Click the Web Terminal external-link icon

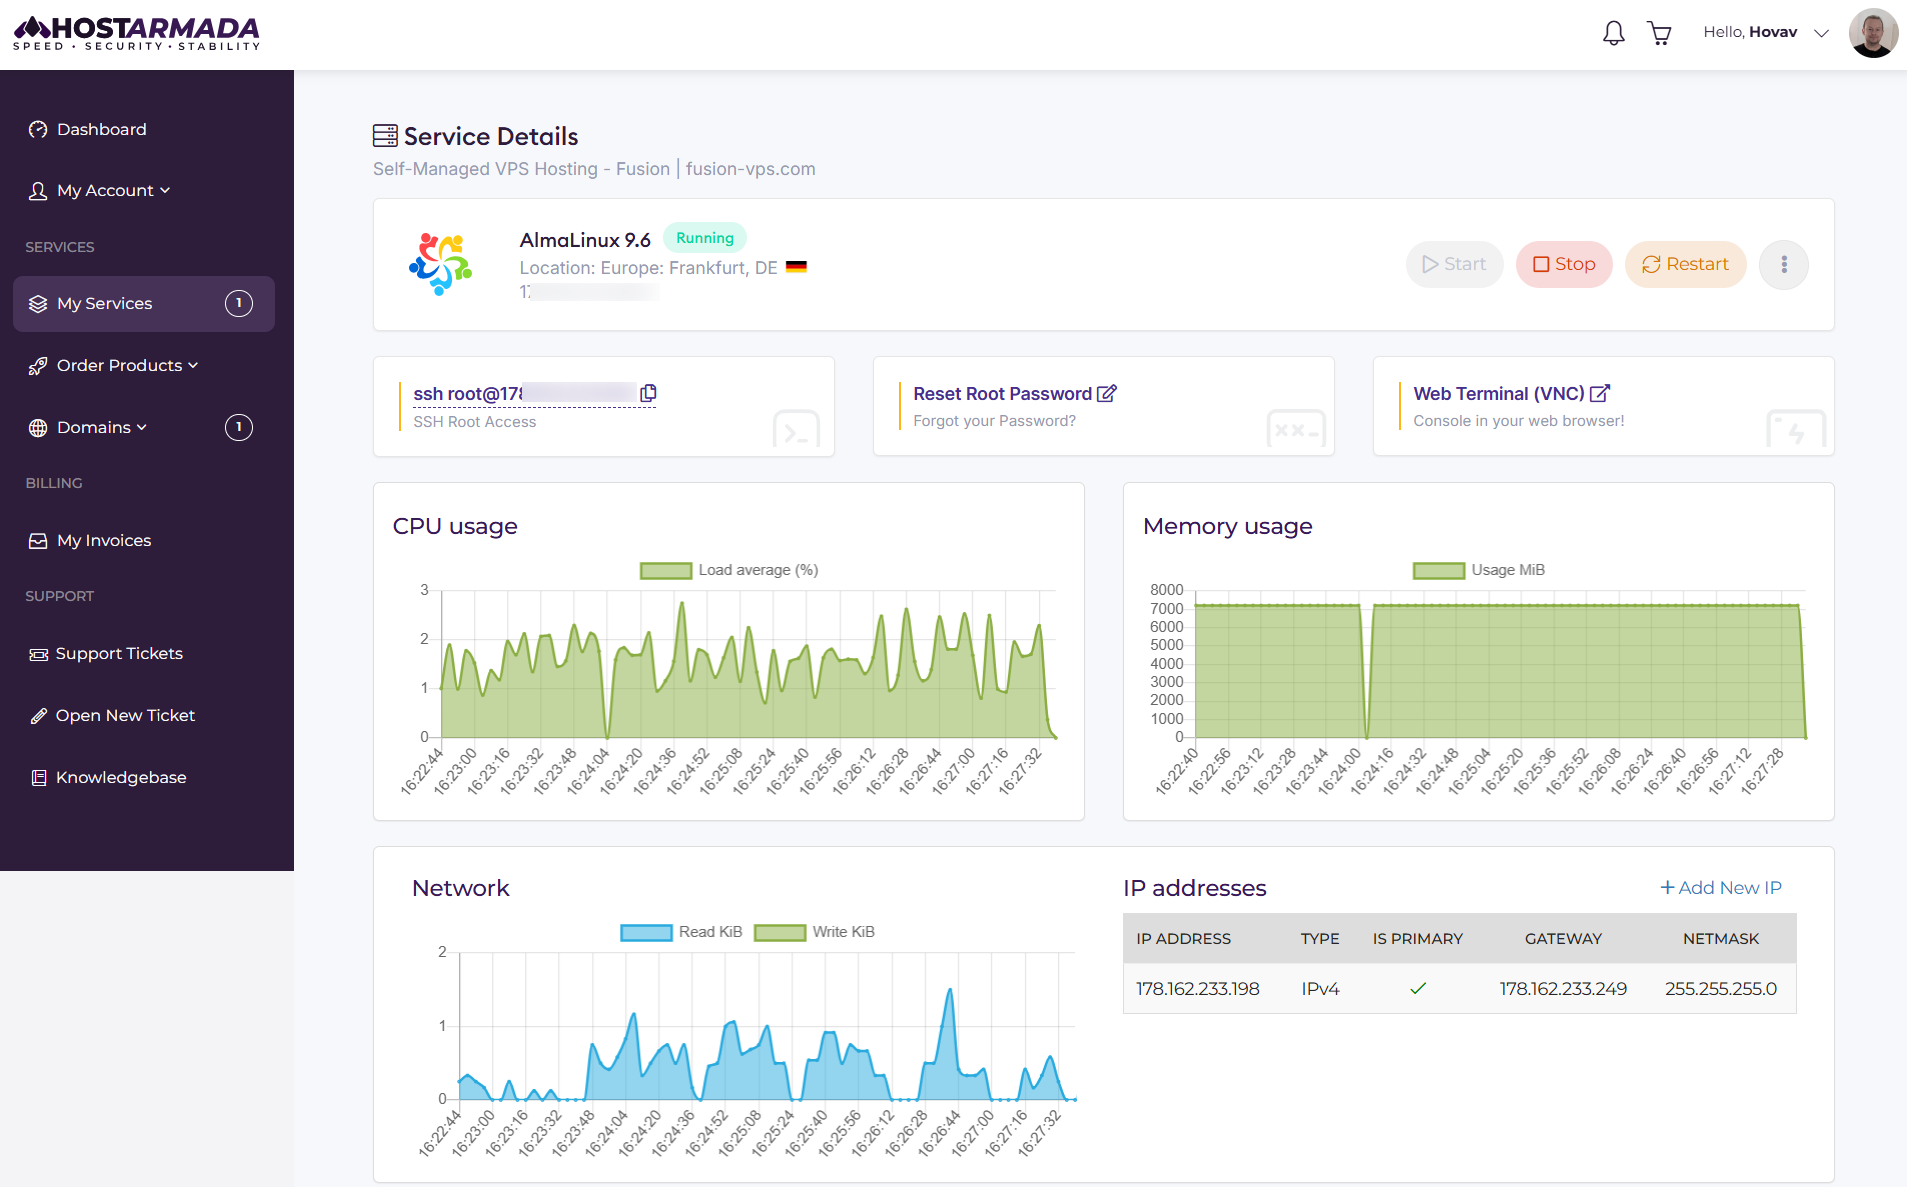[1600, 393]
